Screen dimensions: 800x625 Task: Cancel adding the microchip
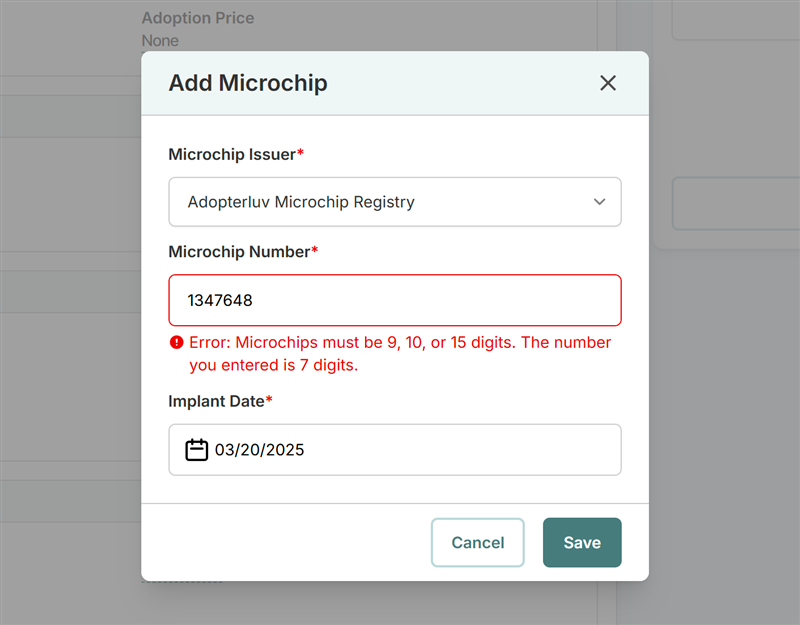tap(478, 542)
